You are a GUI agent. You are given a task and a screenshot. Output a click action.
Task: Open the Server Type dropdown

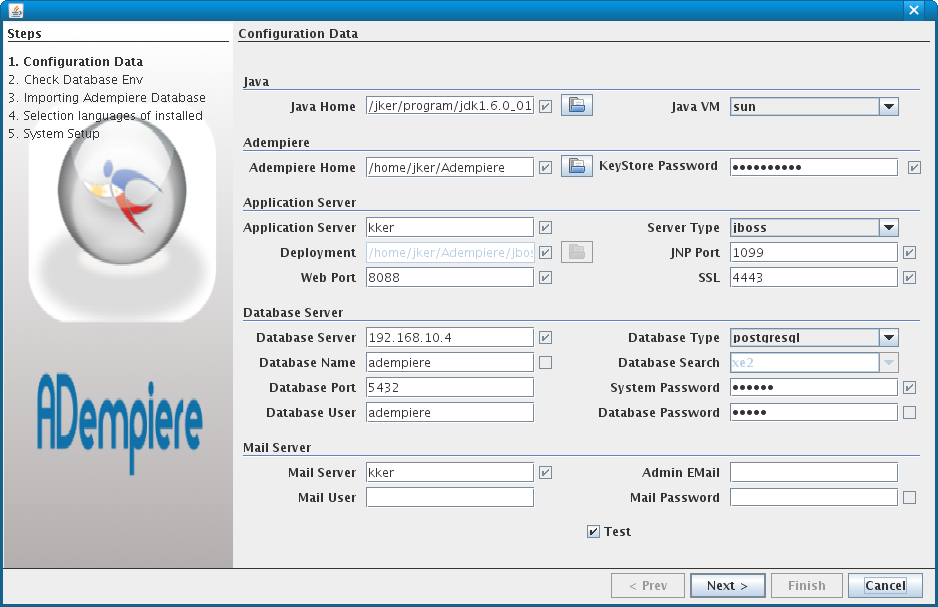[889, 227]
